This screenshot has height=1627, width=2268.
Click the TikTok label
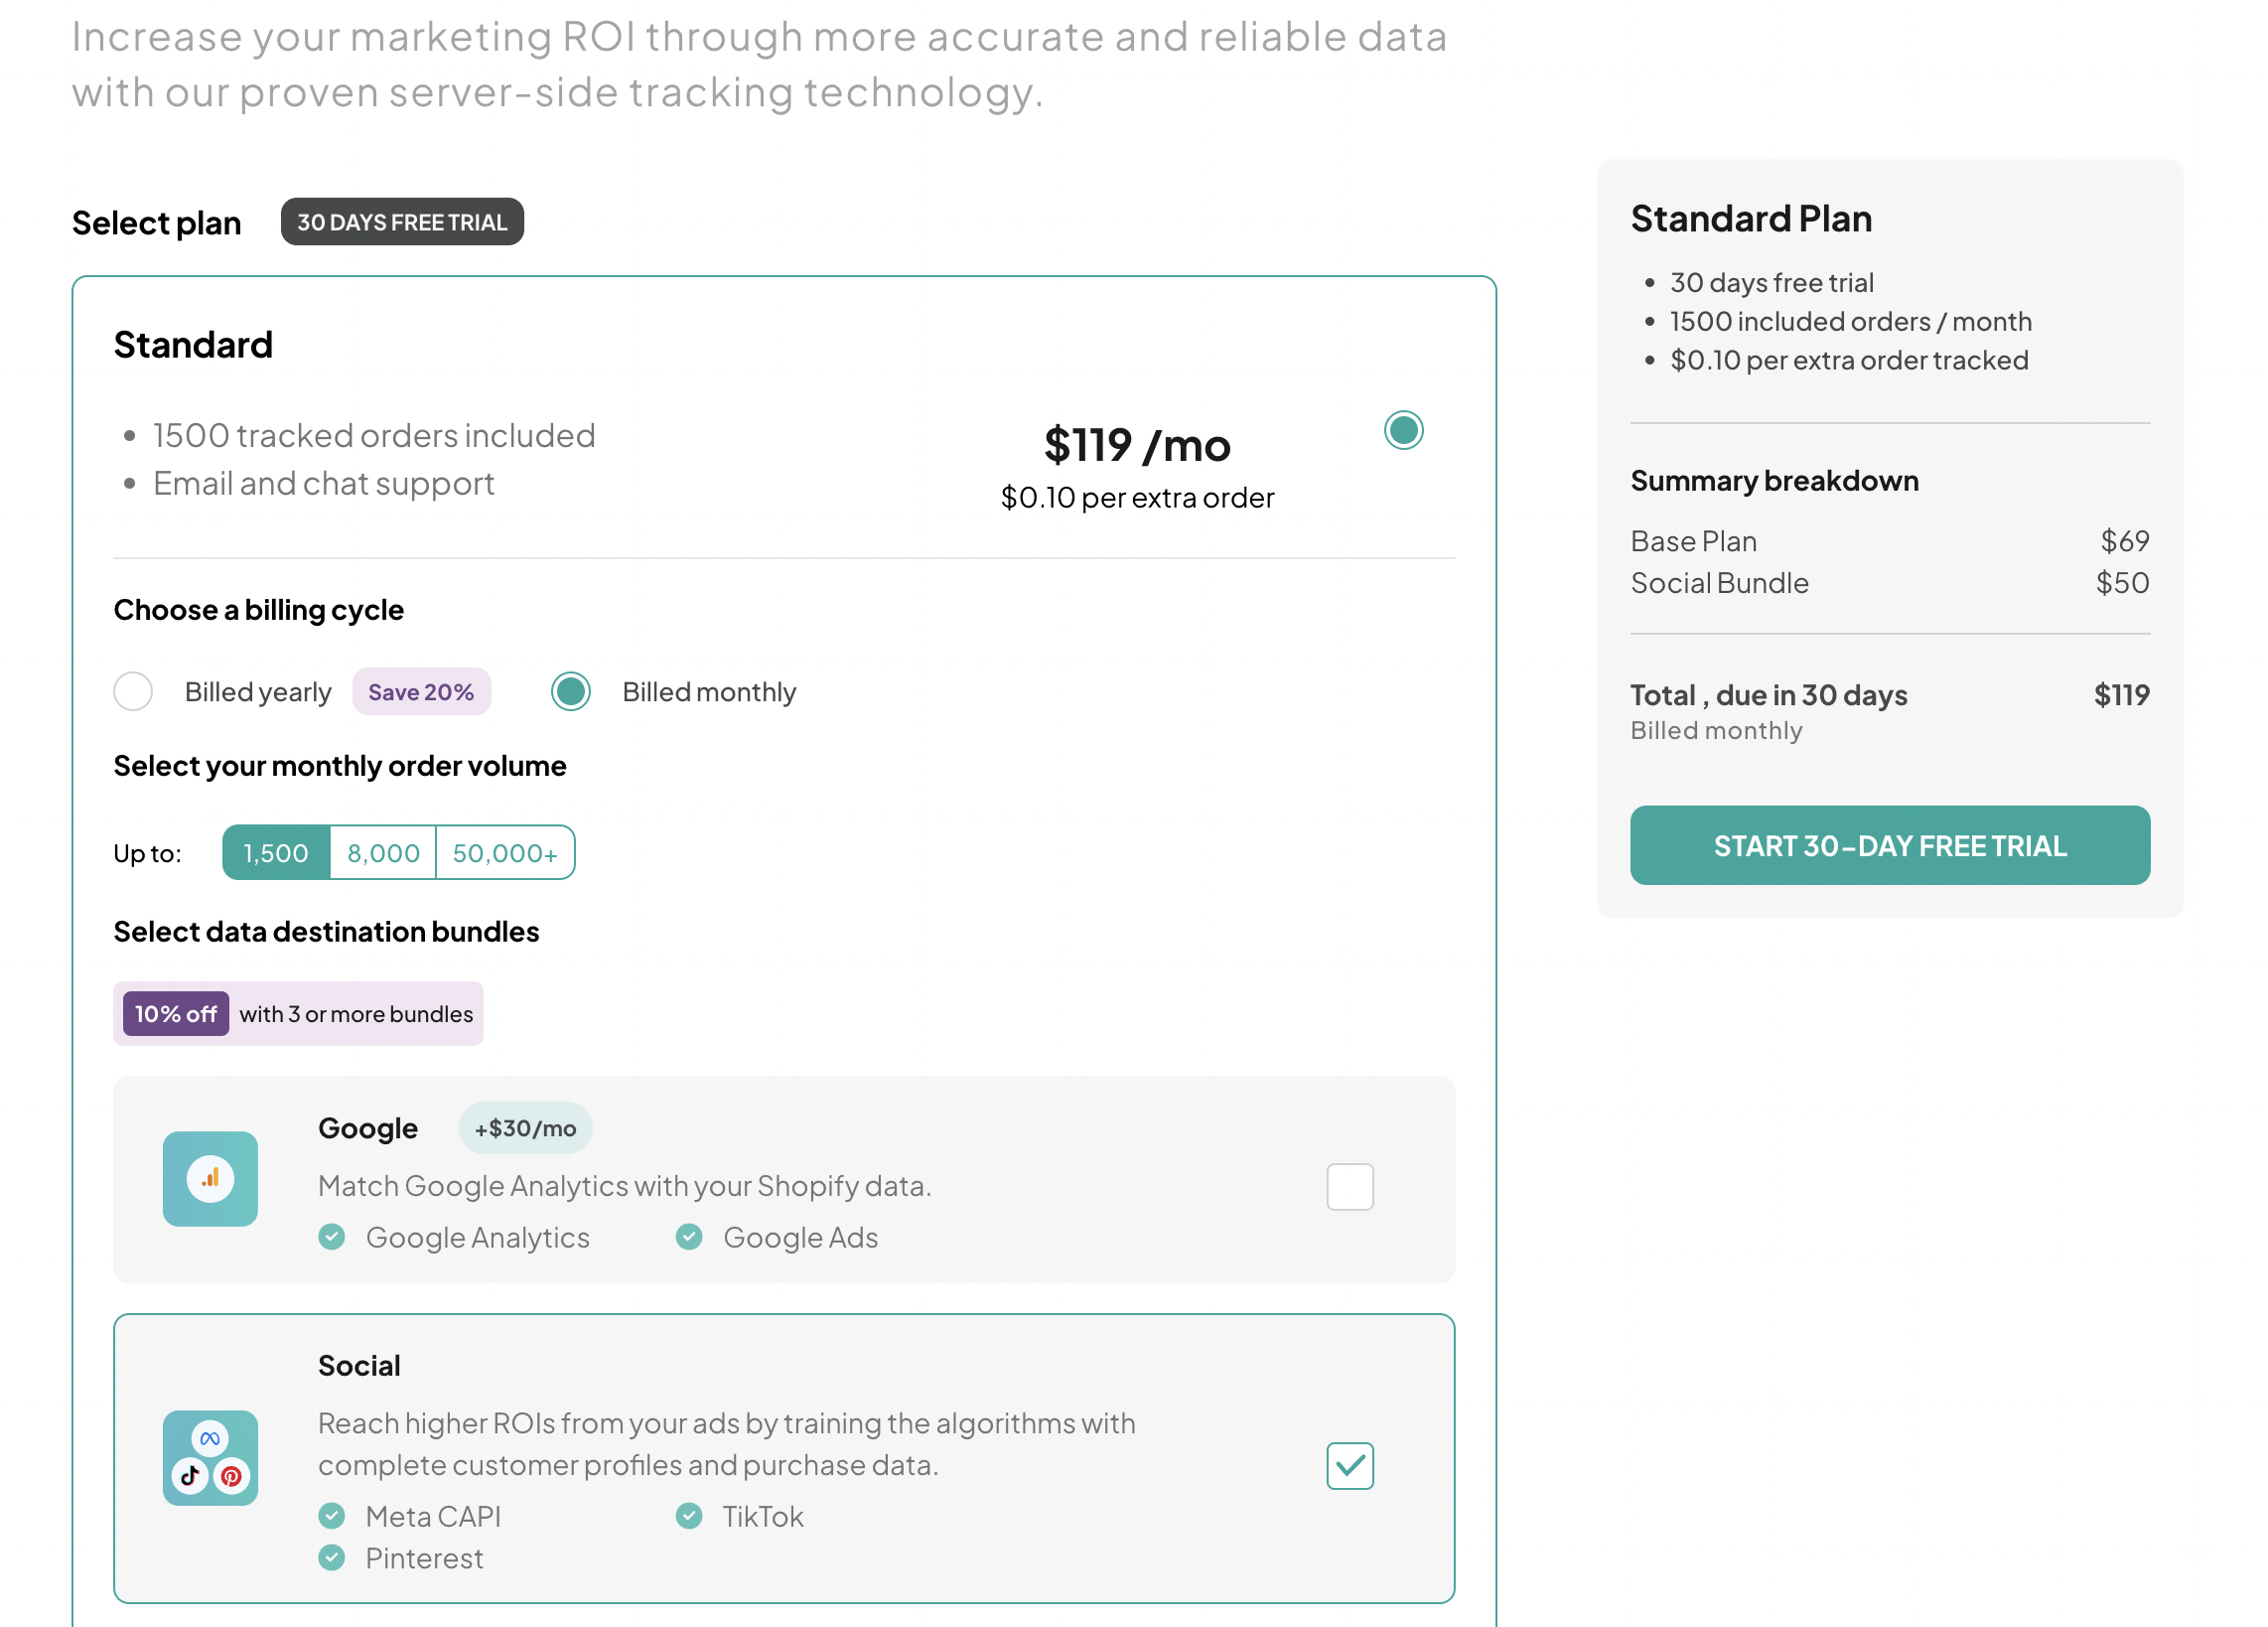(x=763, y=1516)
